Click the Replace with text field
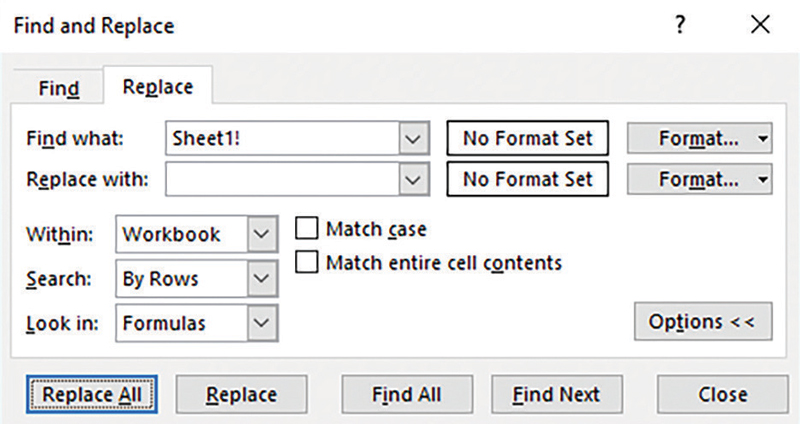The width and height of the screenshot is (800, 424). coord(280,180)
